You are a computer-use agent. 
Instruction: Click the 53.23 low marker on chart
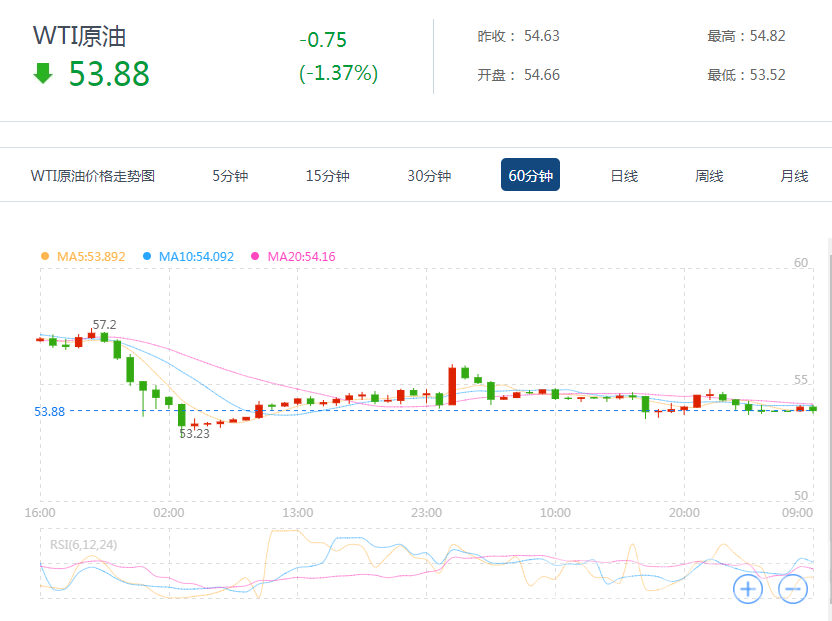point(194,434)
